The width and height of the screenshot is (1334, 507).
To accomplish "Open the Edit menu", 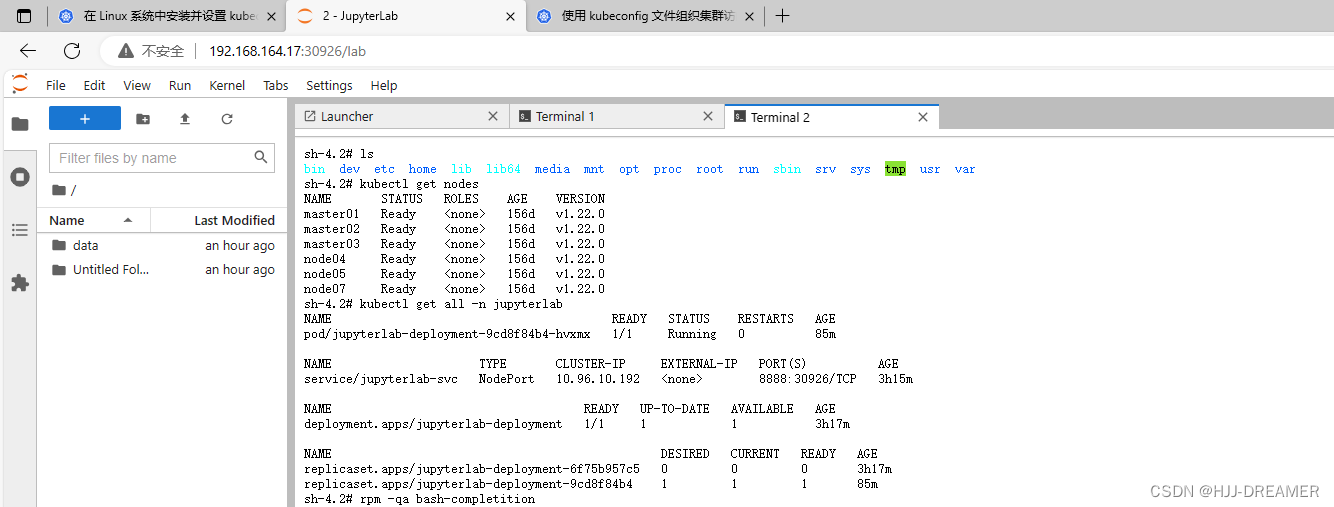I will click(94, 85).
